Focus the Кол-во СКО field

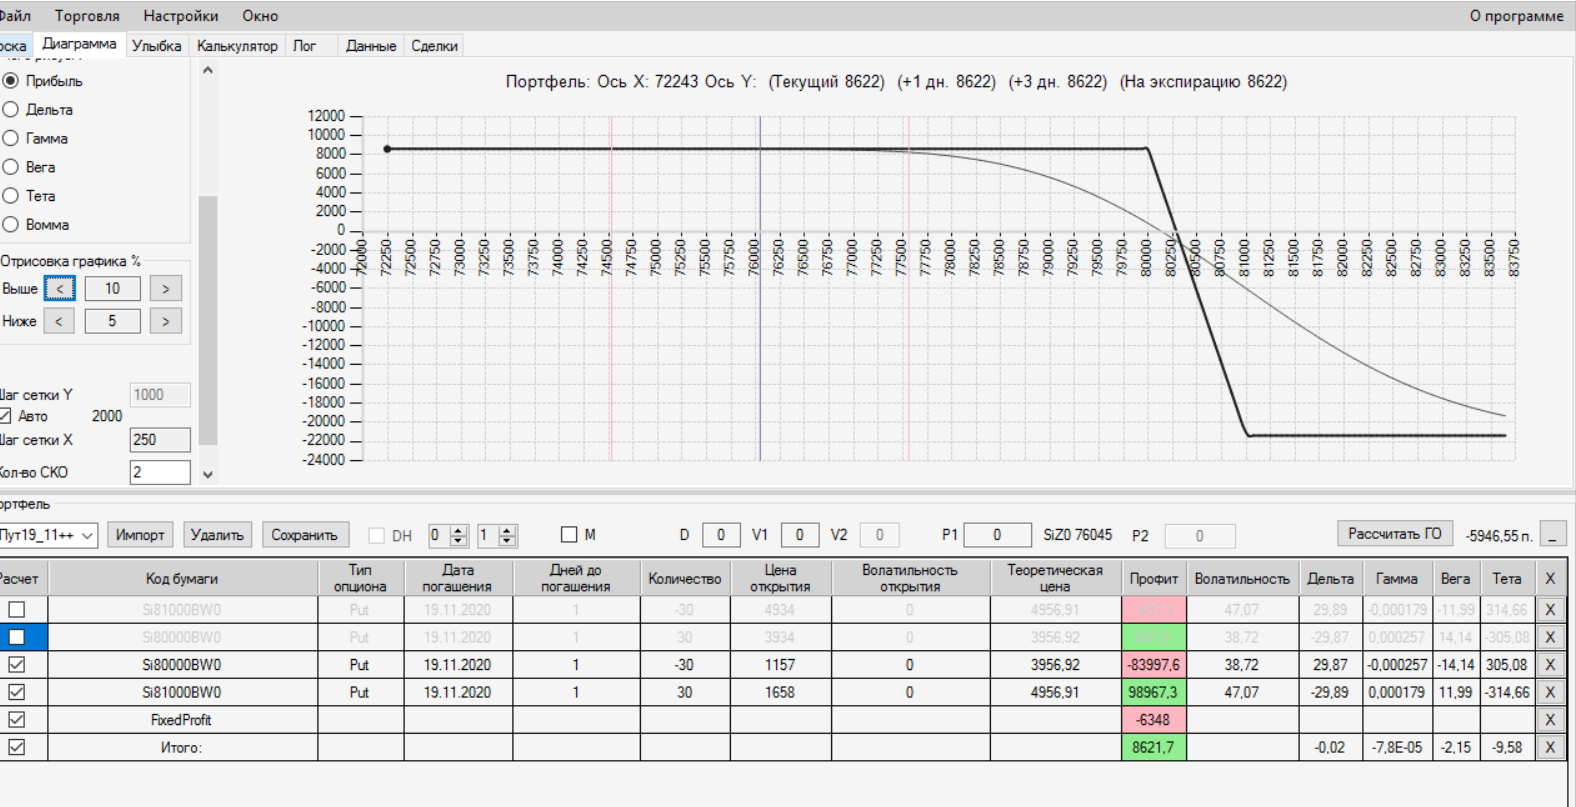(160, 472)
